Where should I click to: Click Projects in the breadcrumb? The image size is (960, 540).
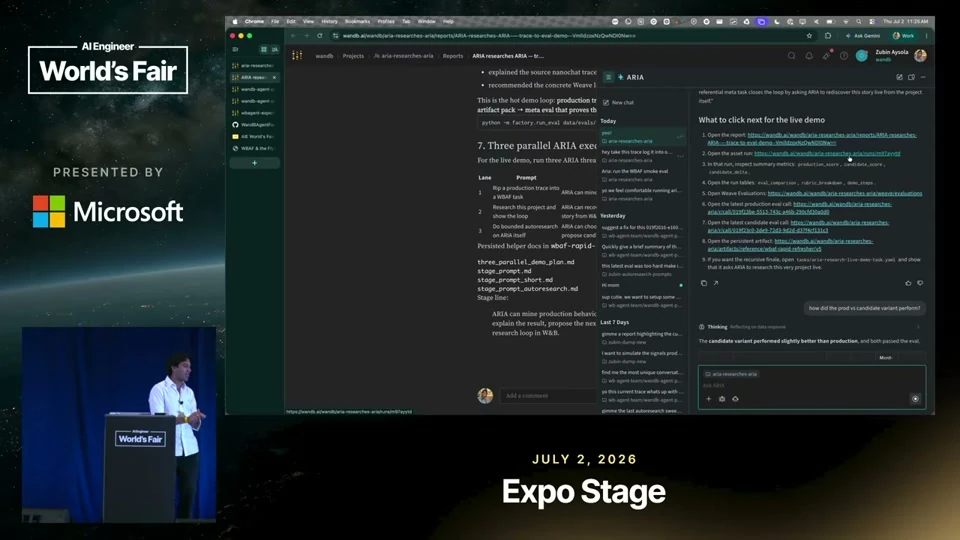pyautogui.click(x=353, y=56)
